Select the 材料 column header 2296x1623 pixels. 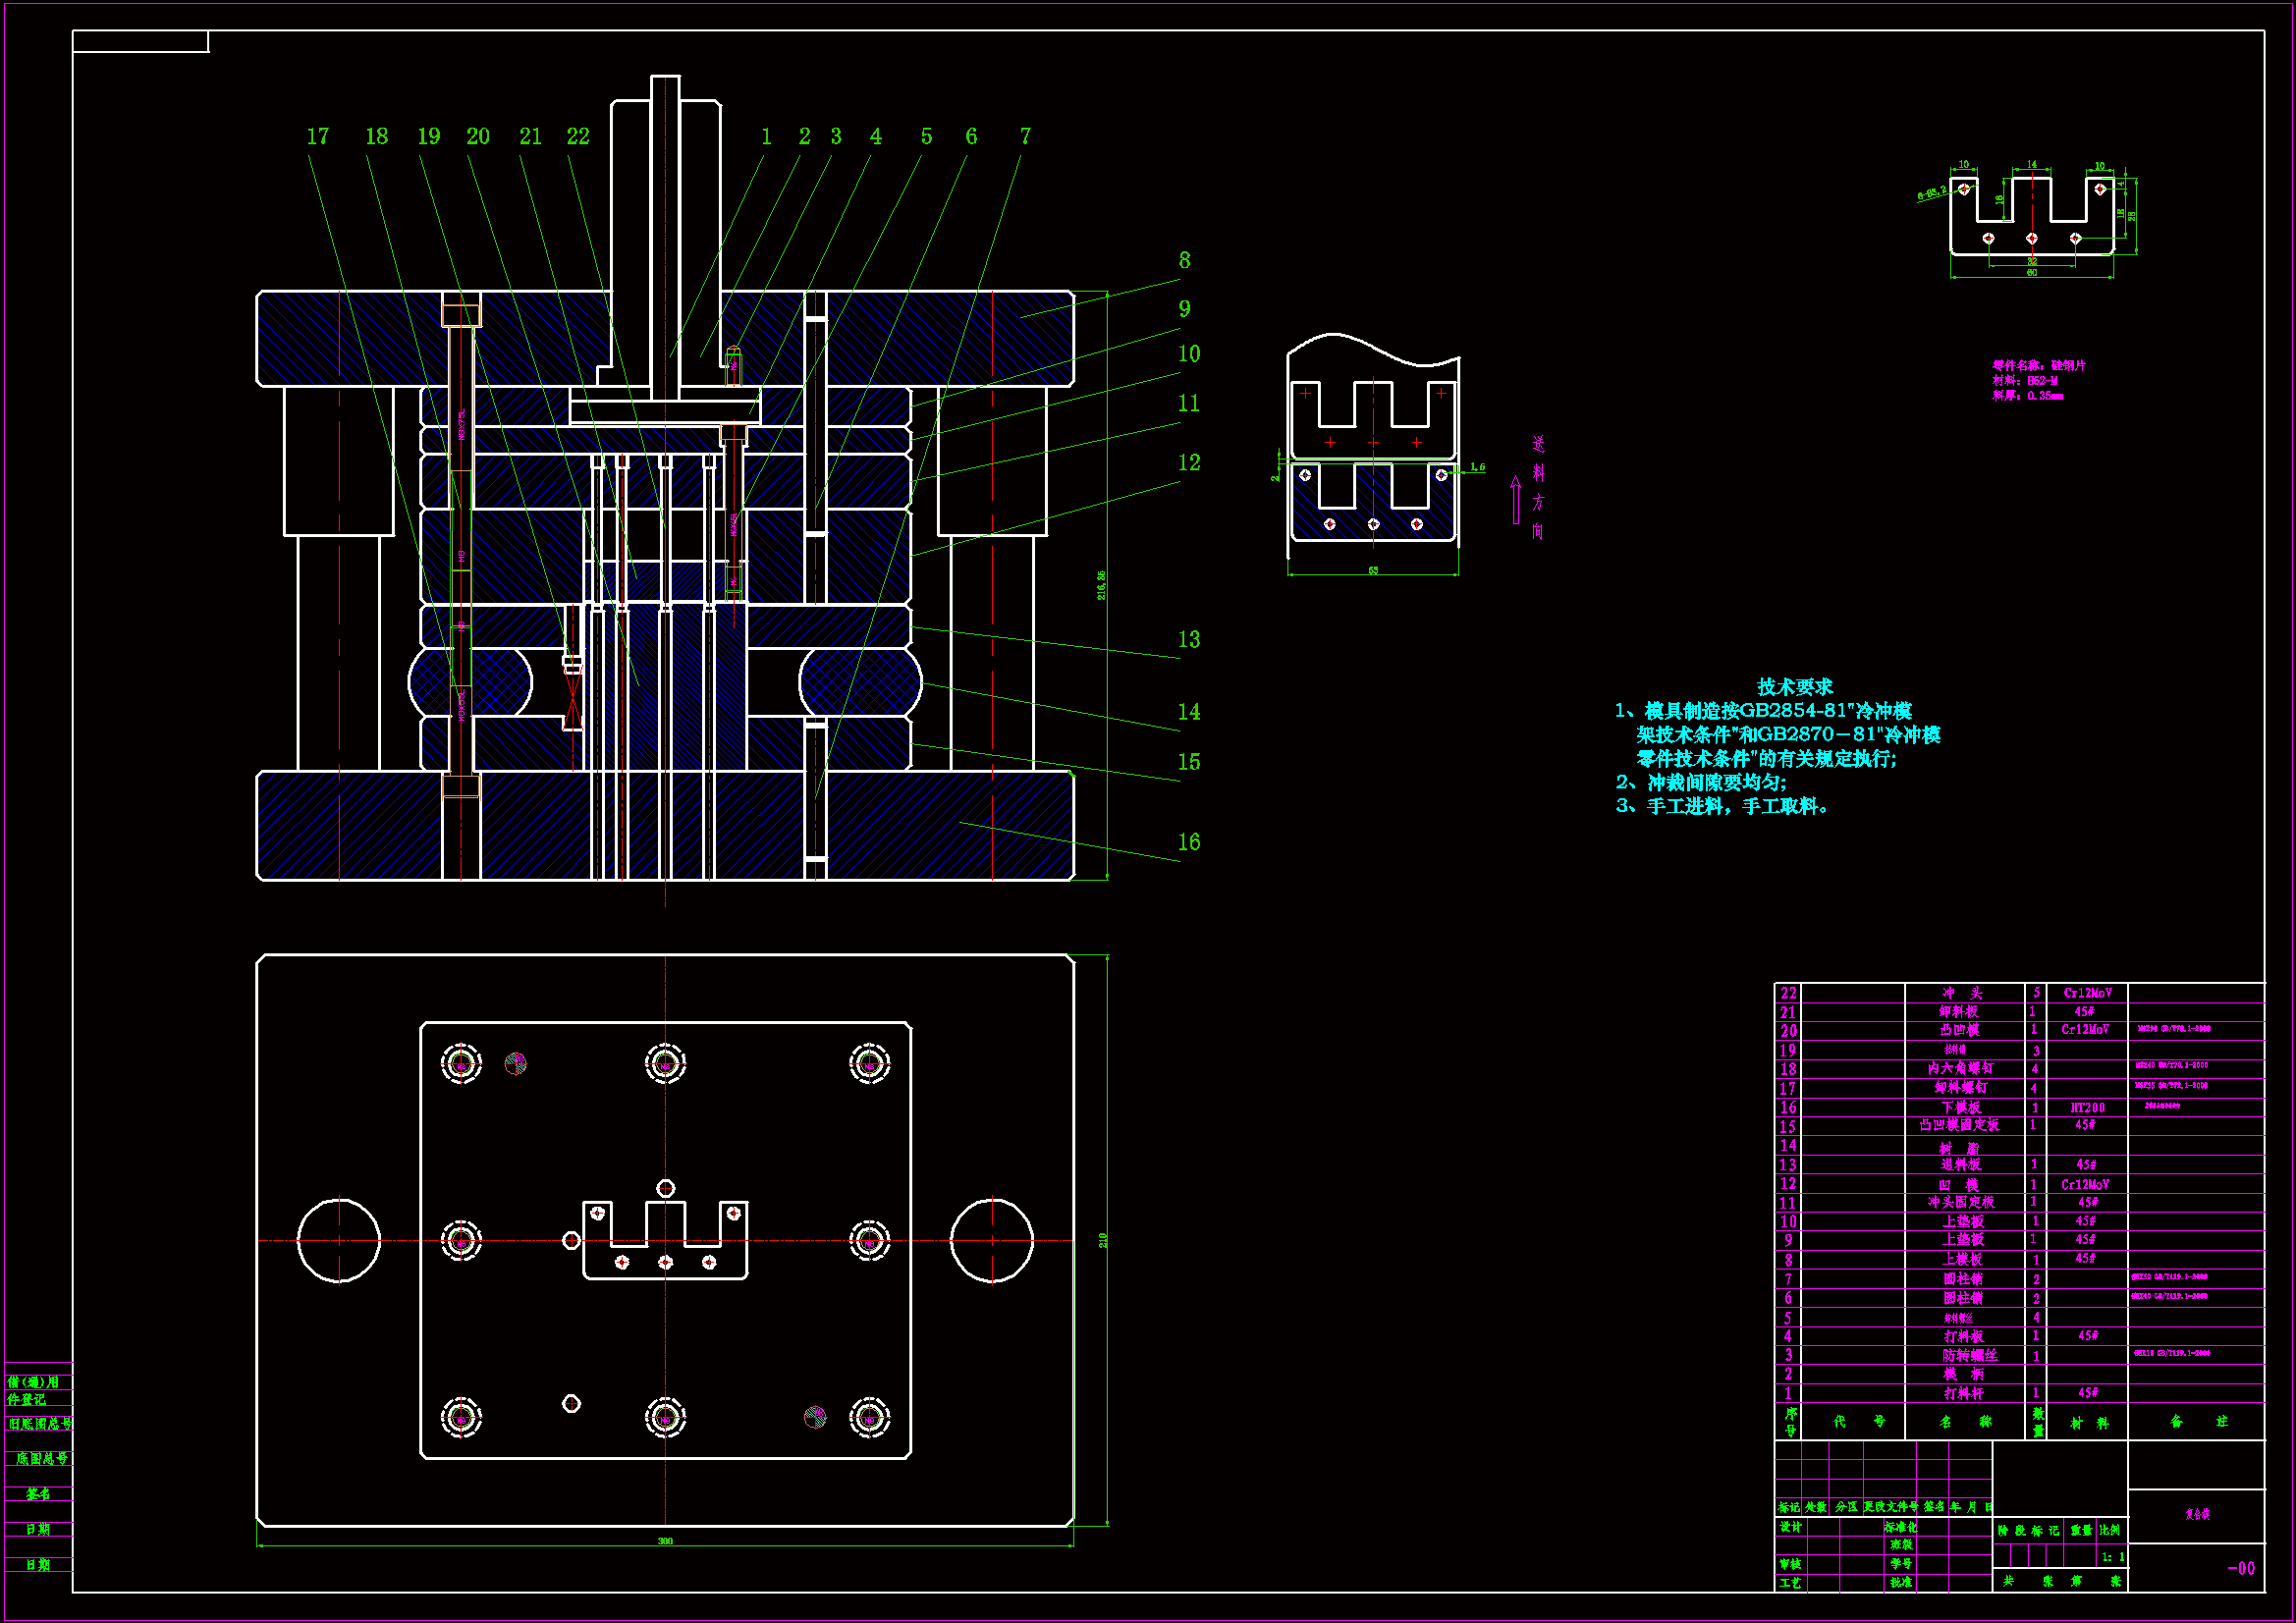click(2089, 1422)
